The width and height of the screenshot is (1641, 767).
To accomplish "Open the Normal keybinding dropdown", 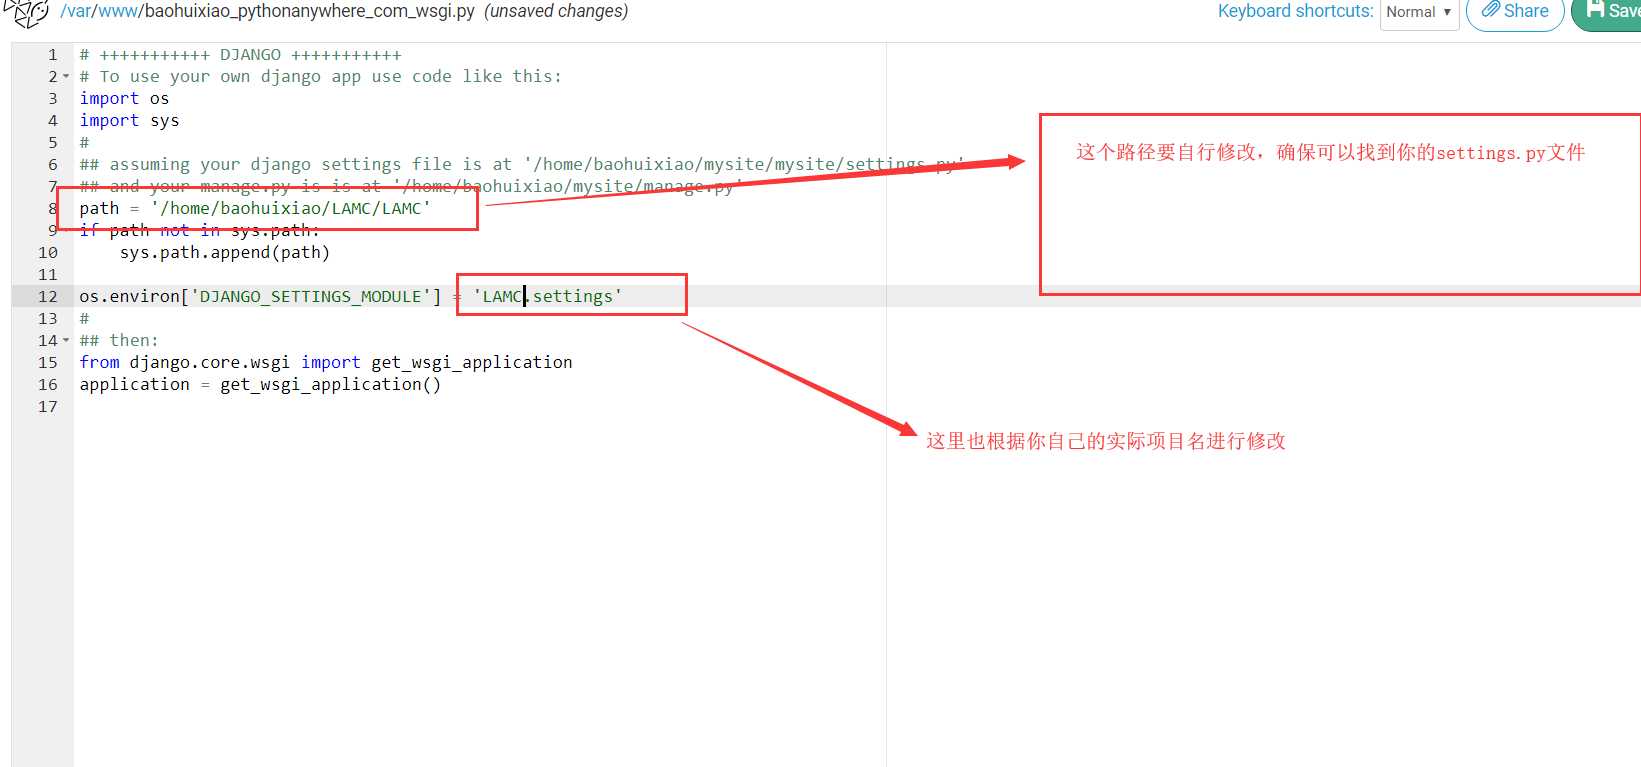I will (1419, 12).
